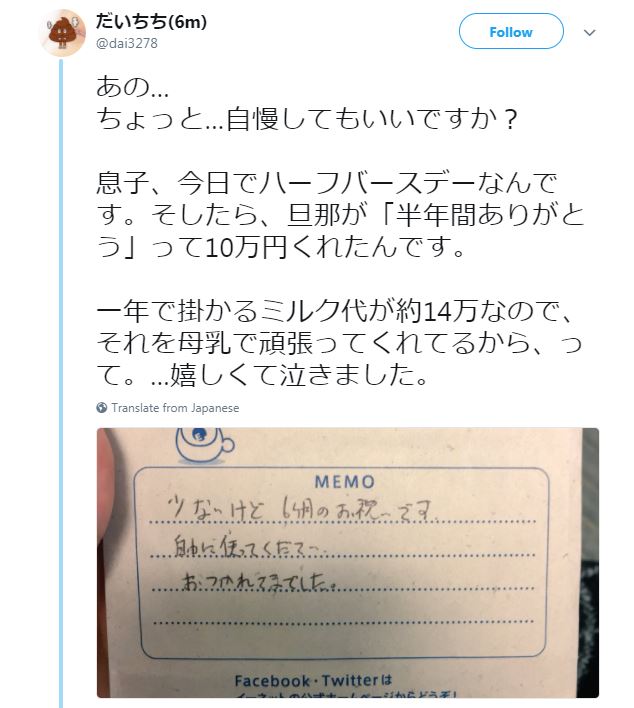Follow the @dai3278 account
634x708 pixels.
click(511, 32)
